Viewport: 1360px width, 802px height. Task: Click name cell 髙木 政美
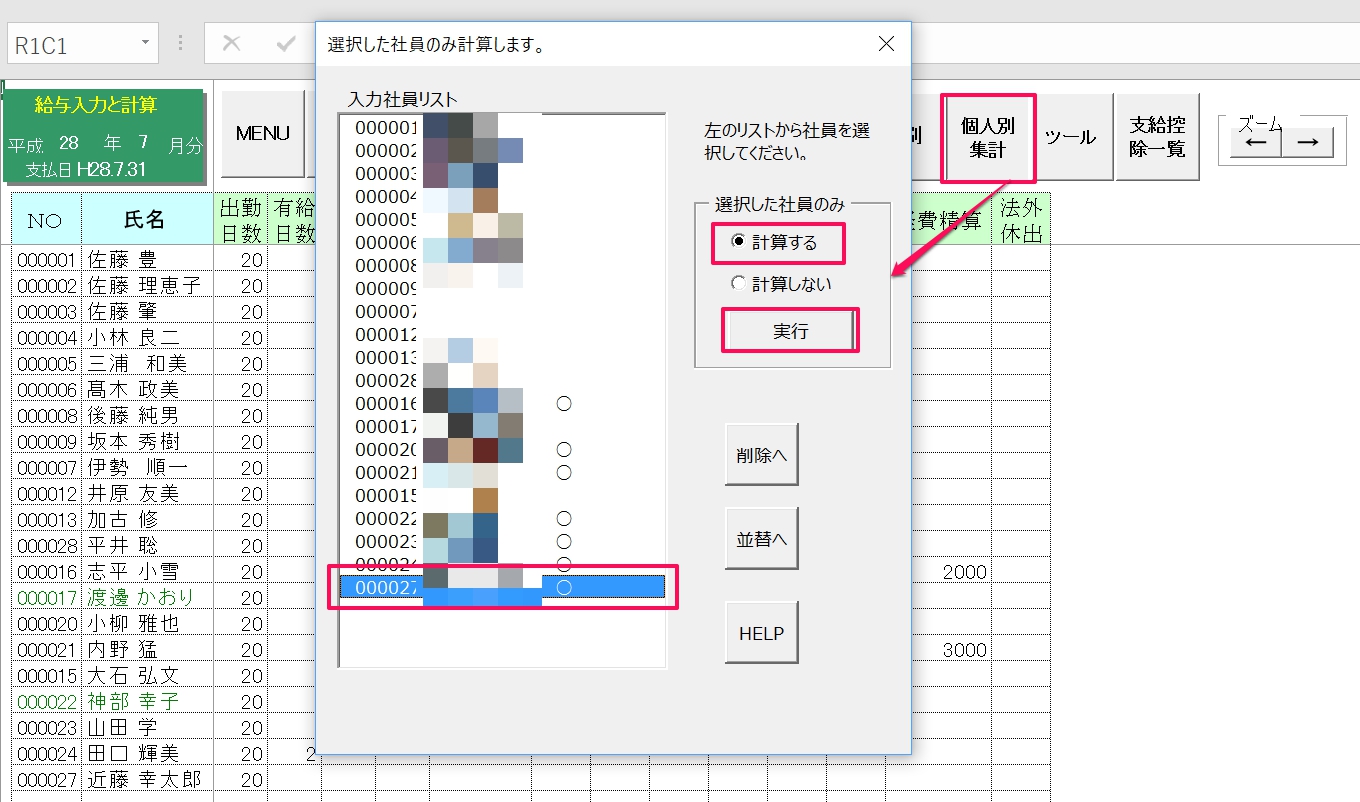point(147,389)
